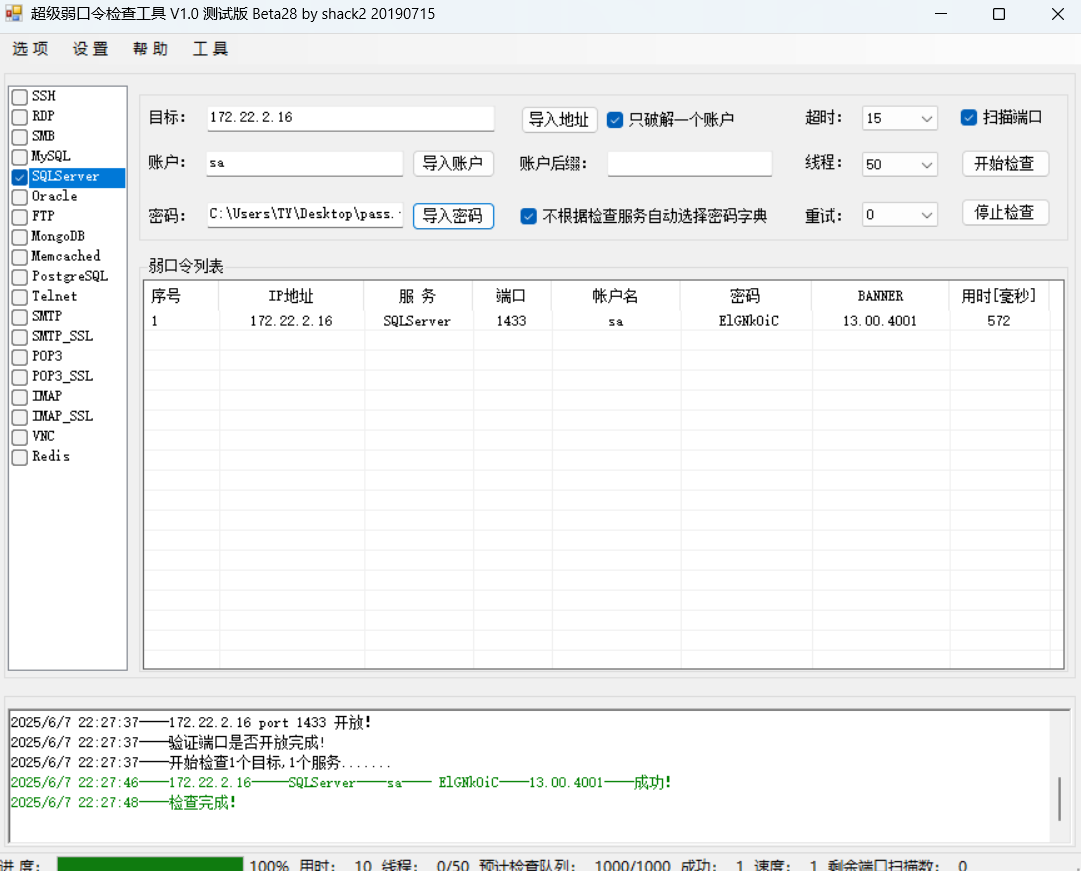Click the 端口 column header
1081x871 pixels.
point(512,297)
